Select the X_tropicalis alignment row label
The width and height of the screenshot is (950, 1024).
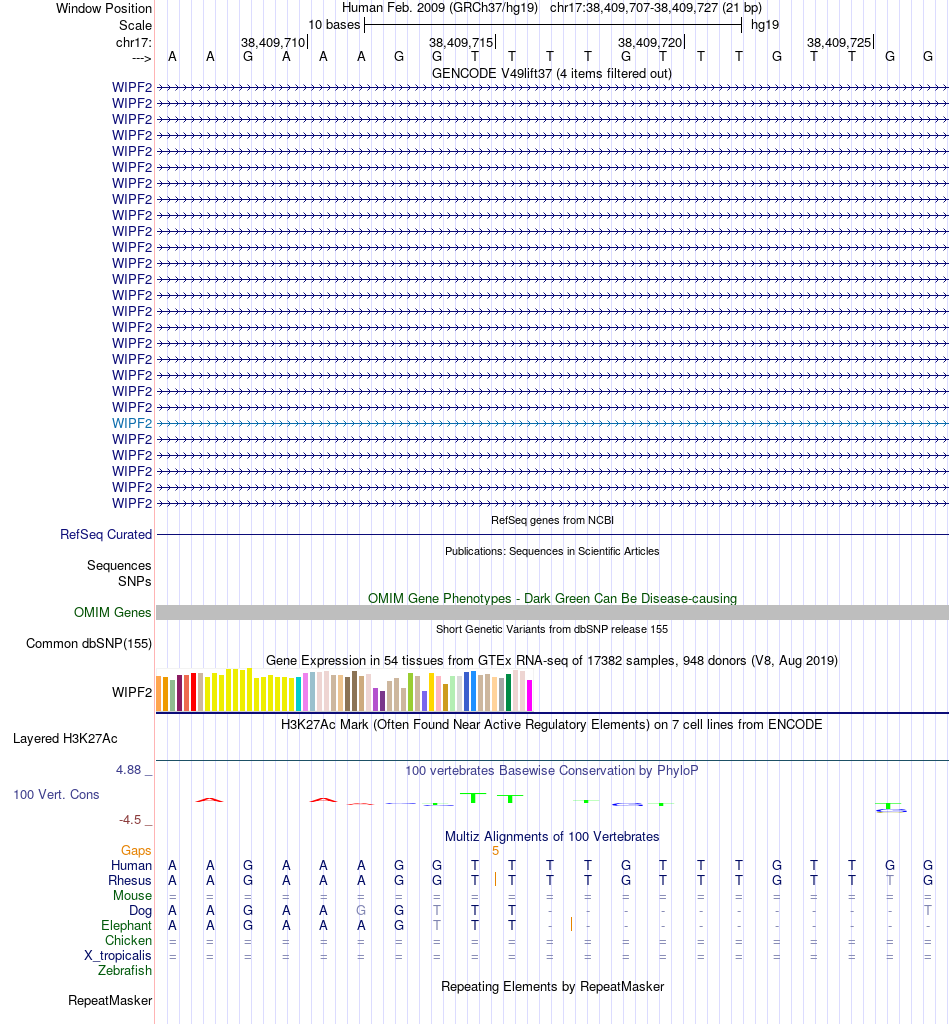[118, 955]
